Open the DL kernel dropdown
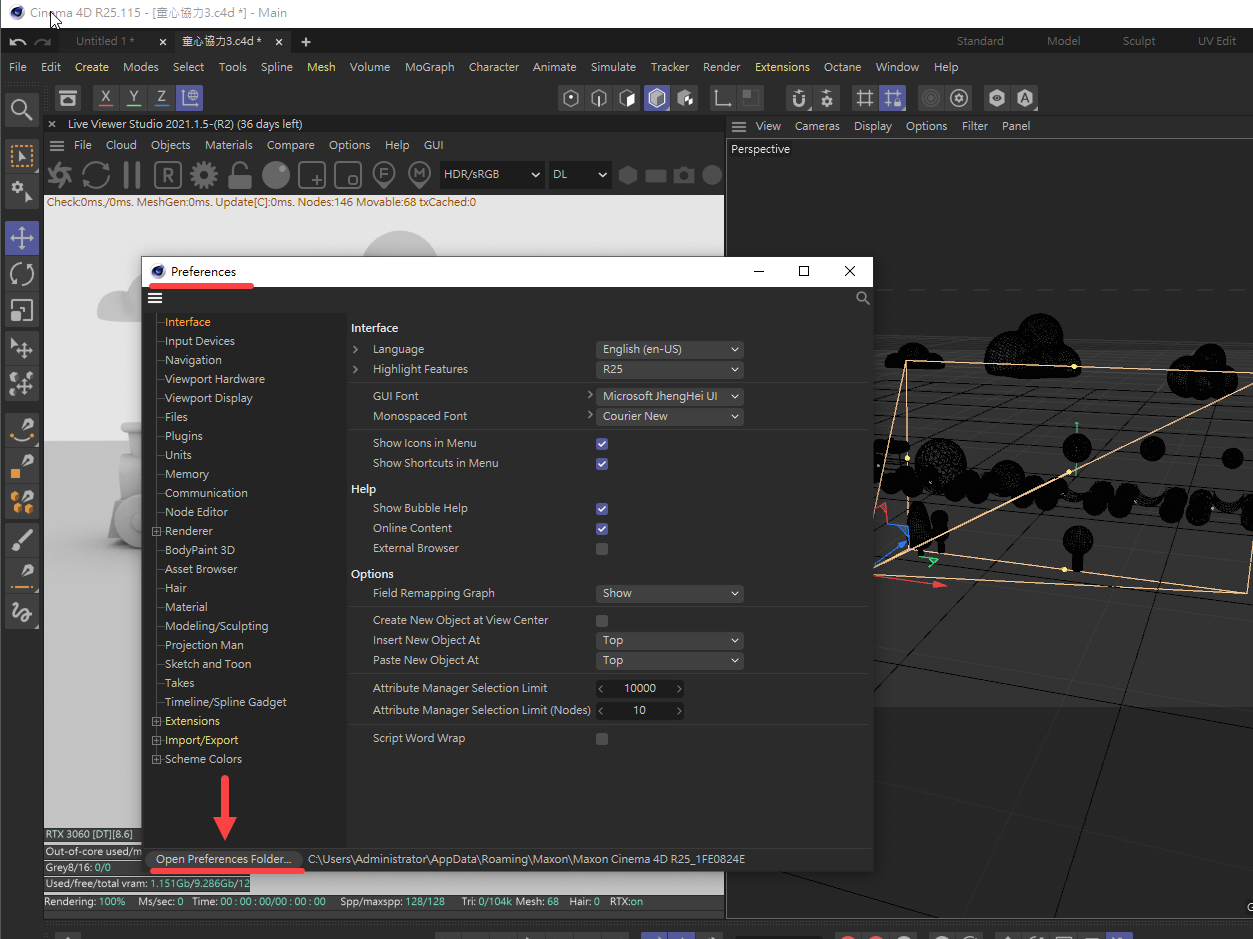The width and height of the screenshot is (1253, 939). [580, 174]
